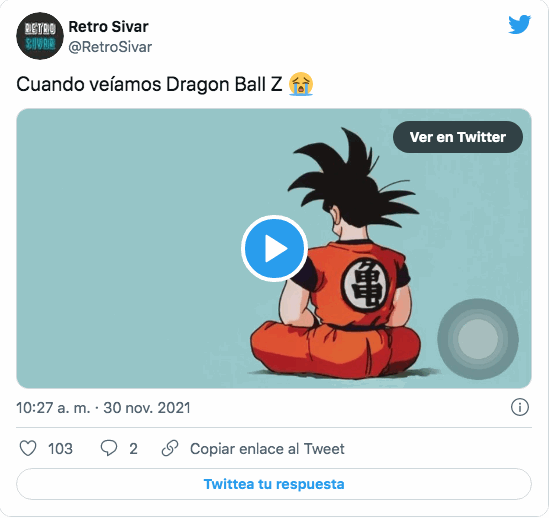The width and height of the screenshot is (549, 518).
Task: Click the Goku video thumbnail image
Action: [274, 248]
